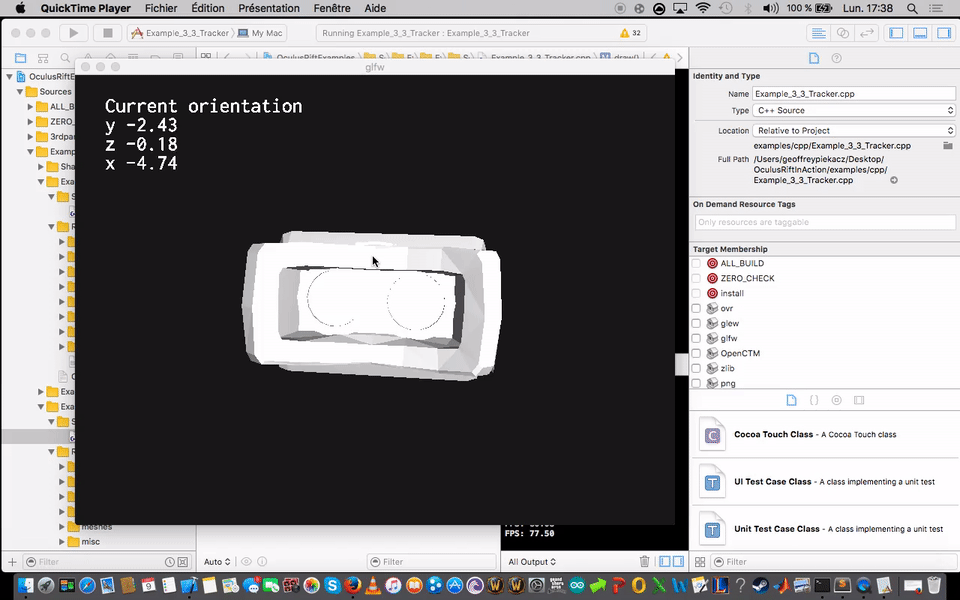Tick the OpenCTM target membership checkbox
This screenshot has width=960, height=600.
696,353
